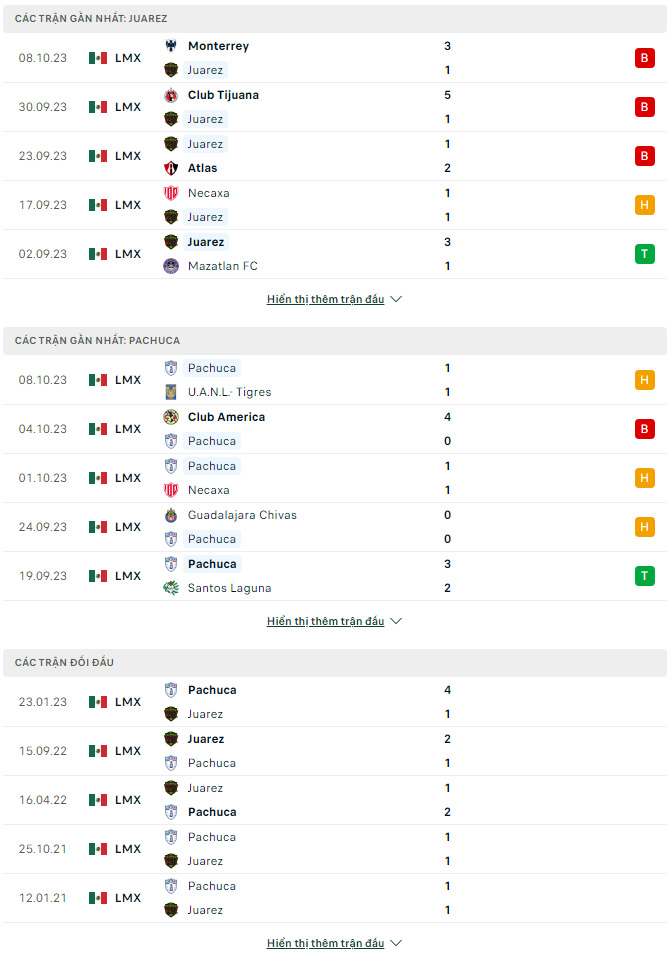This screenshot has width=669, height=954.
Task: Open 'Hiển thị thêm trận đấu' under the Pachuca section
Action: [325, 621]
